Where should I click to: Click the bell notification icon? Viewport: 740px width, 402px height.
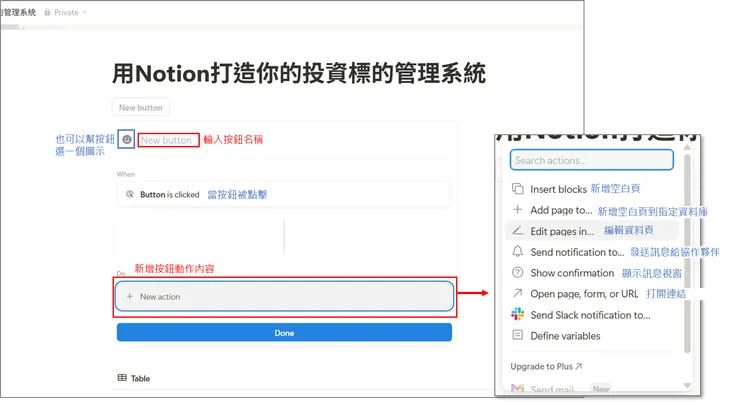(518, 251)
